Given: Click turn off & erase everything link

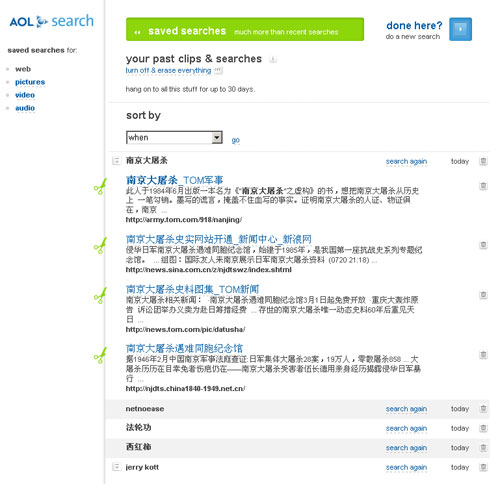Looking at the screenshot, I should click(168, 70).
